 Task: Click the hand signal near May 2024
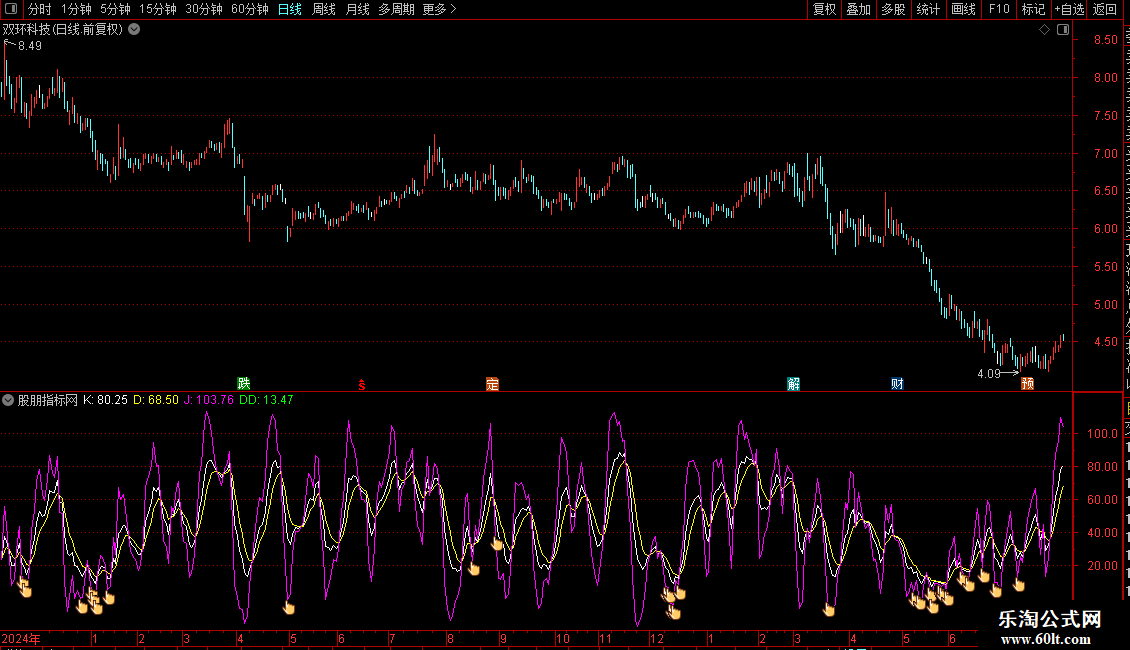[x=289, y=607]
